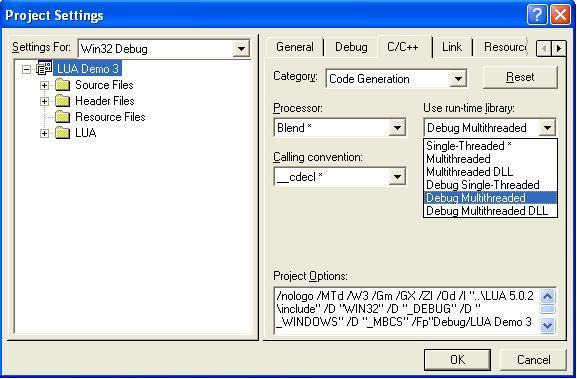Screen dimensions: 577x379
Task: Open the Resources tab
Action: click(505, 47)
